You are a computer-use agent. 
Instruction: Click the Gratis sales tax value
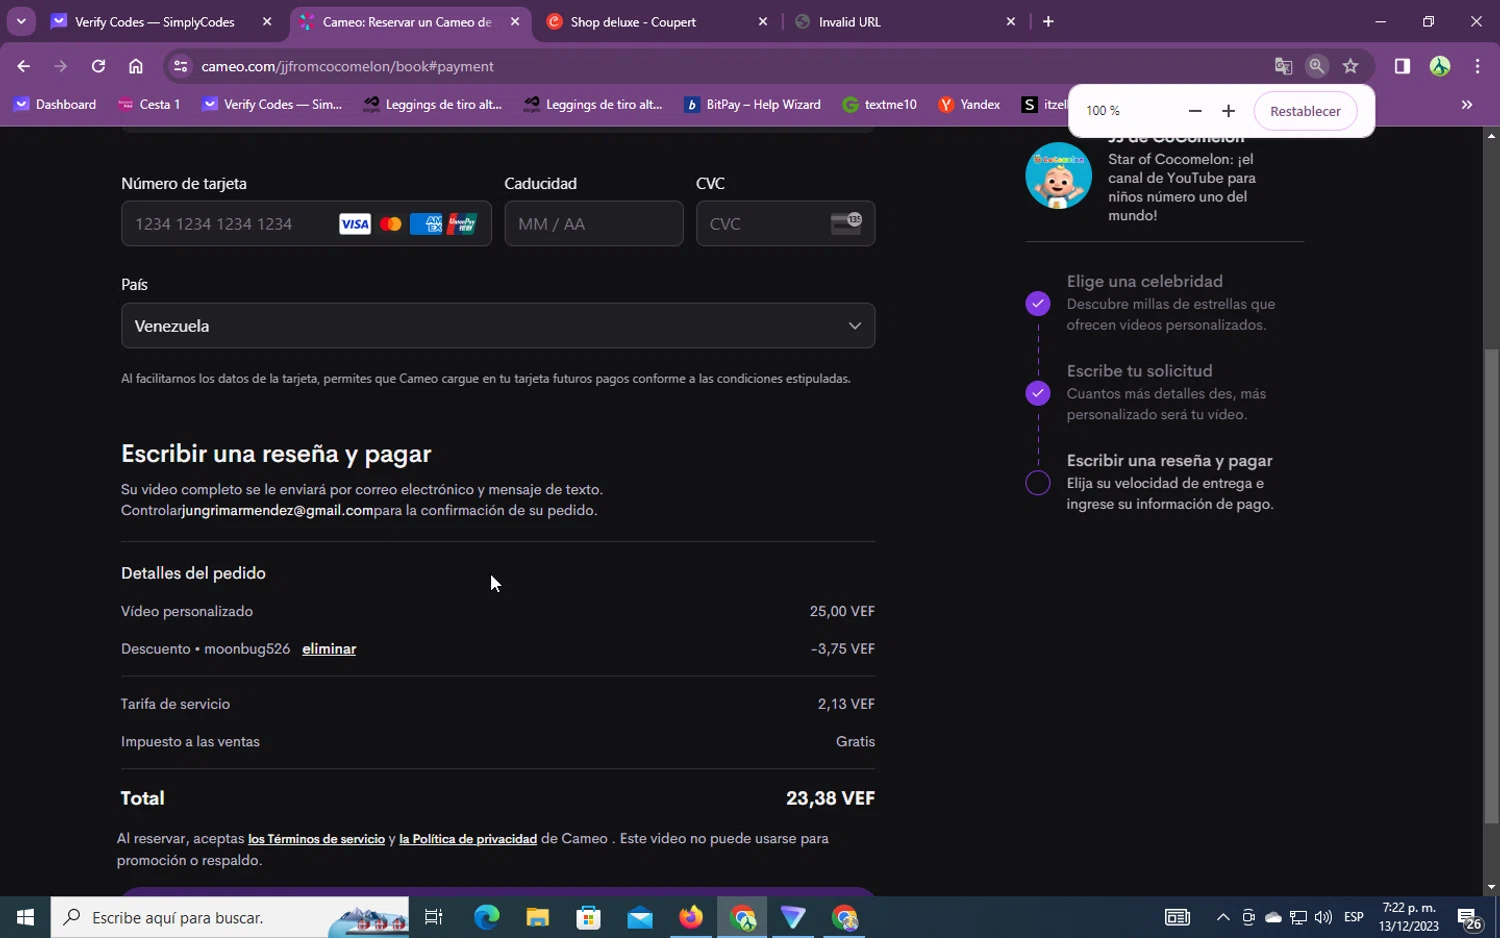(x=855, y=742)
